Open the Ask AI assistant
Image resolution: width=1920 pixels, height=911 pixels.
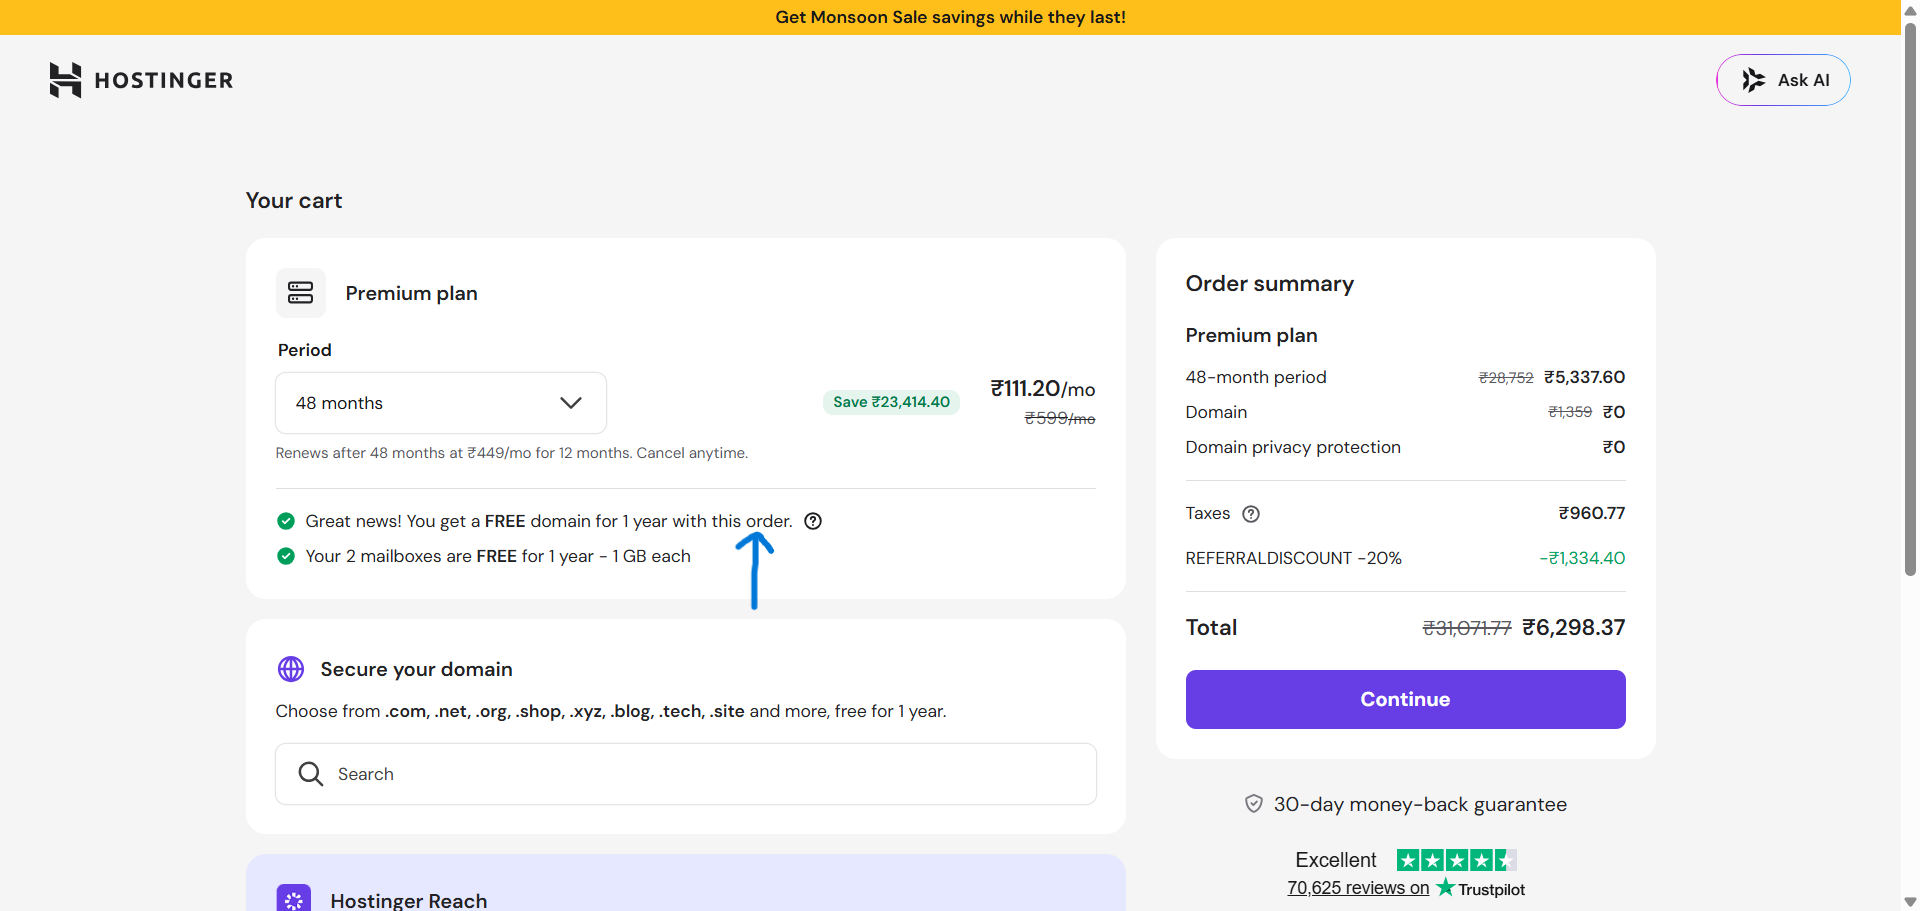point(1783,80)
